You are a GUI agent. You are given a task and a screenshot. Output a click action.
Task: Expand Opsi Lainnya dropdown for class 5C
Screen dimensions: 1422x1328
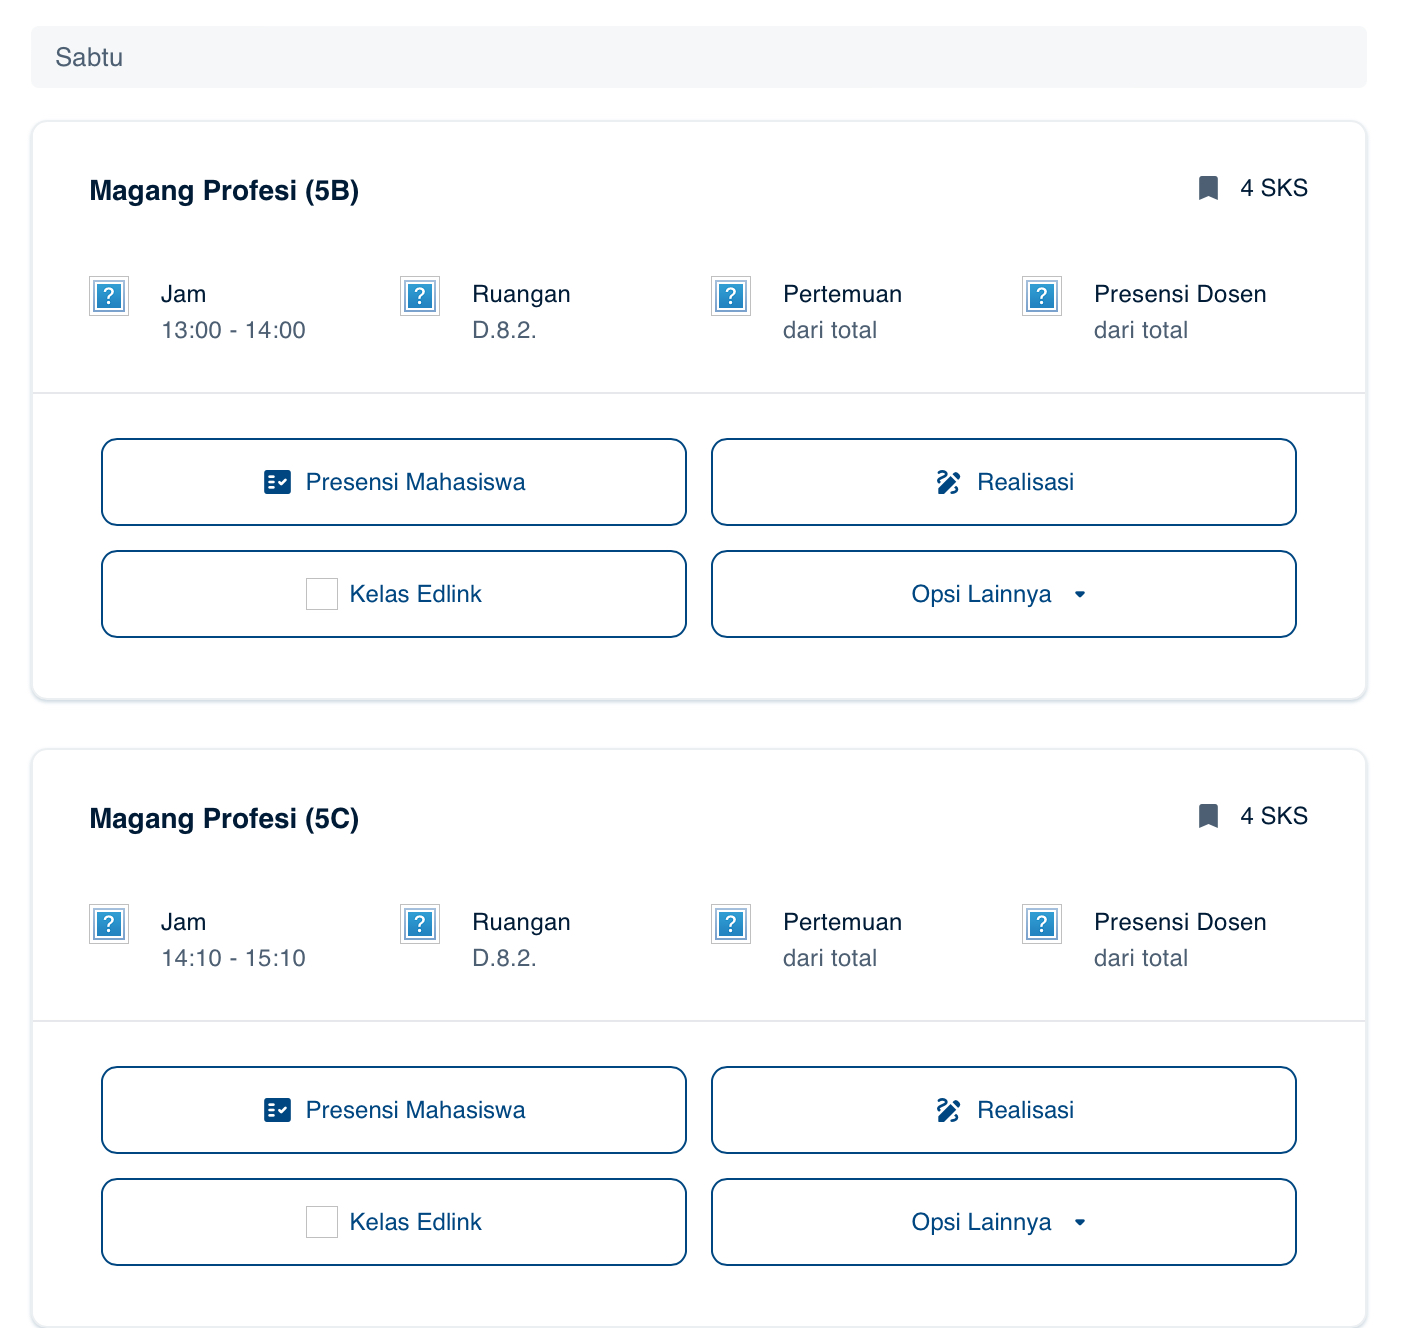[1003, 1222]
